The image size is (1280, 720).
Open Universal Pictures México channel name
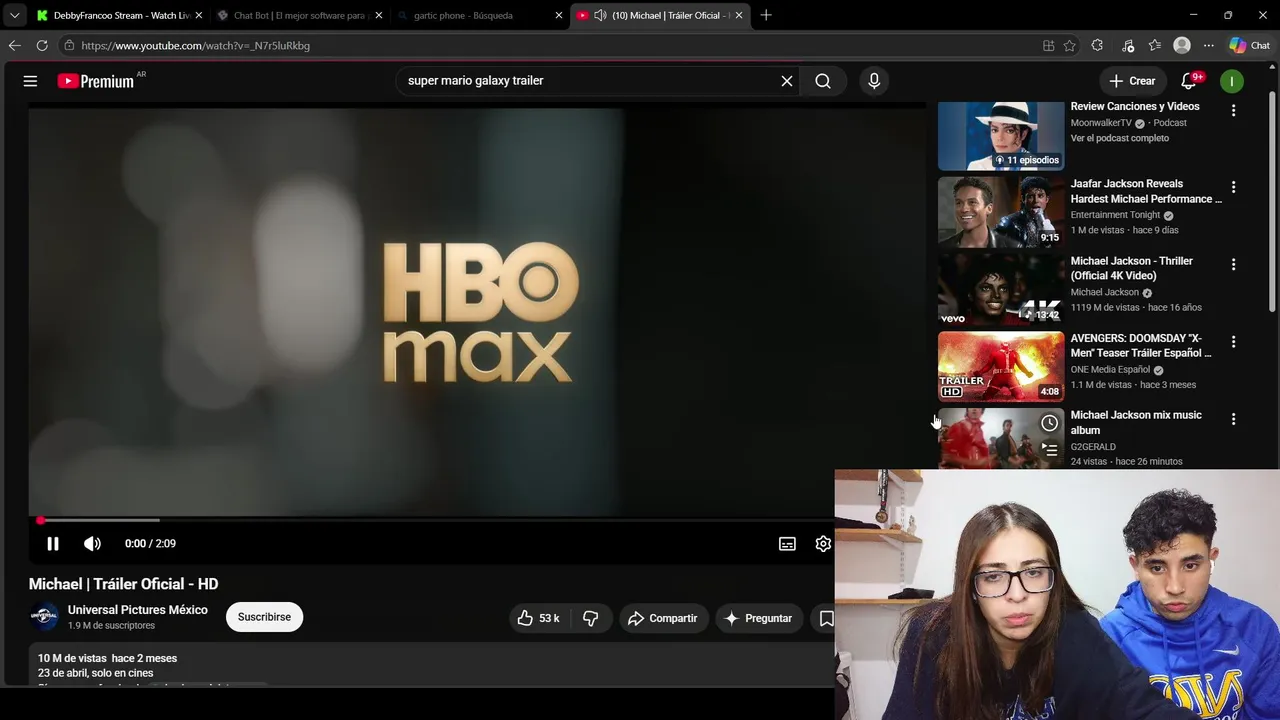coord(137,610)
